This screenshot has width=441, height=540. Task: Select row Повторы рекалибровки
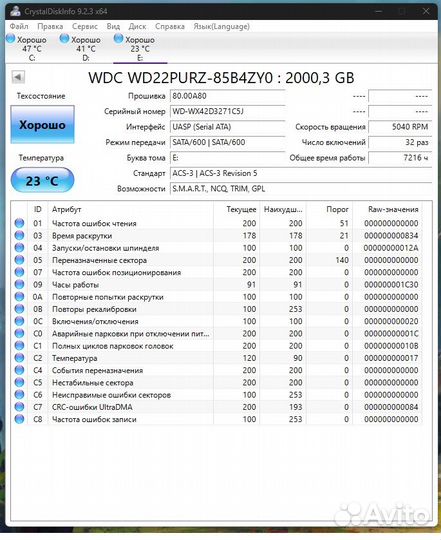pyautogui.click(x=217, y=309)
